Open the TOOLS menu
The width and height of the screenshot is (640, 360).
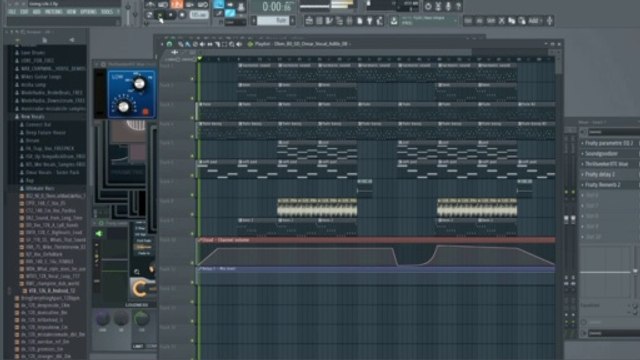[x=107, y=12]
